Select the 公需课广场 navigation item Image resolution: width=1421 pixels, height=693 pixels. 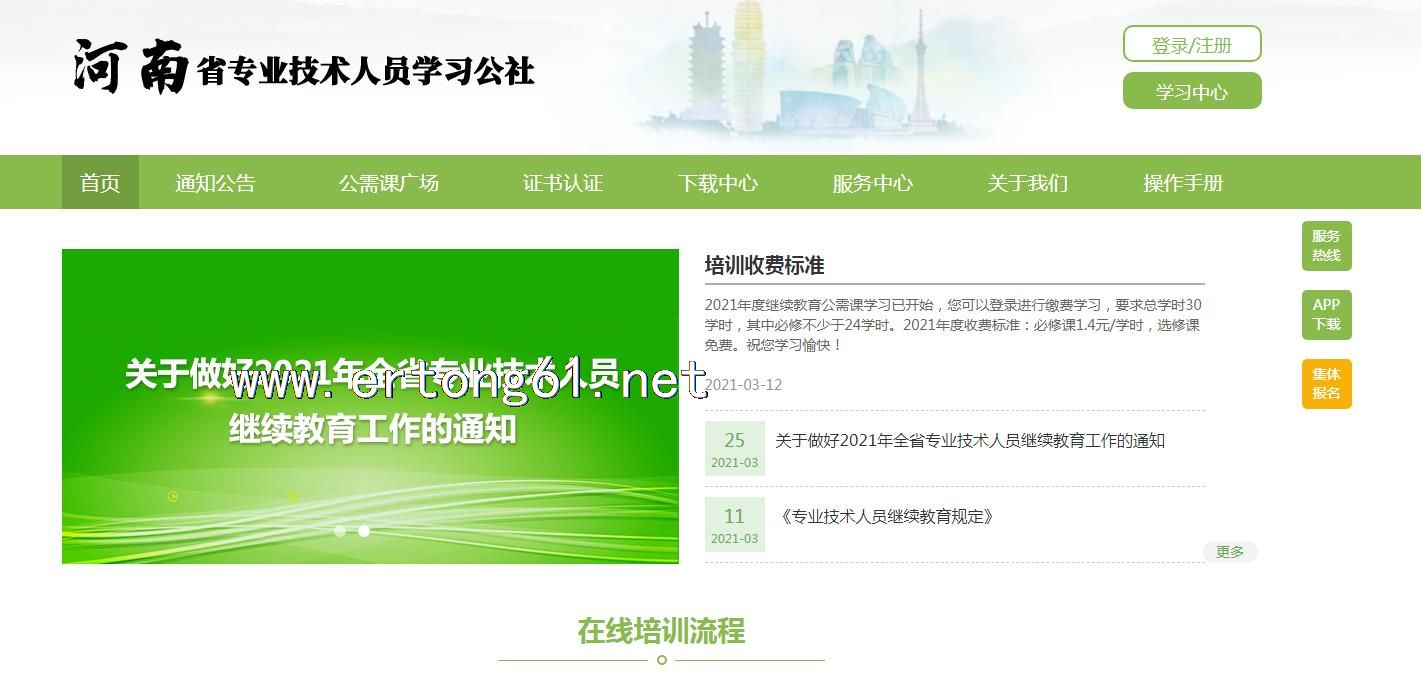pos(388,183)
